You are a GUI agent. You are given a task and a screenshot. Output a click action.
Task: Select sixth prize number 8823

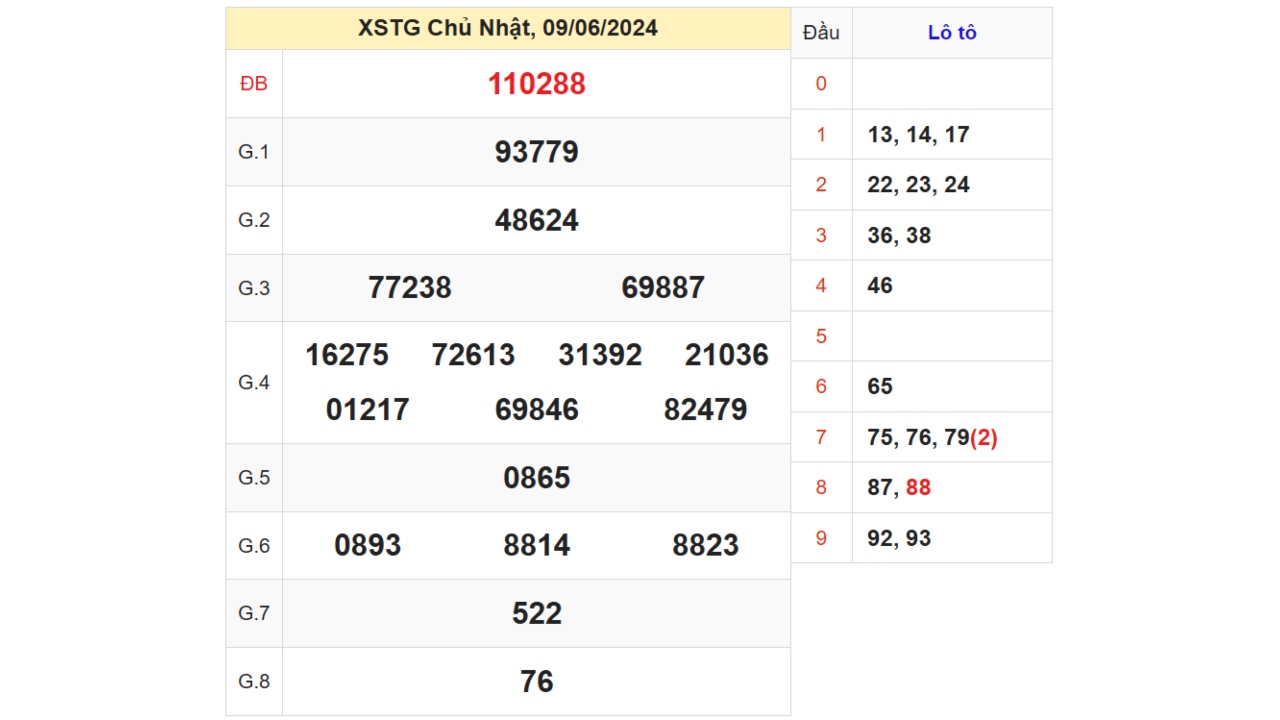[x=706, y=546]
